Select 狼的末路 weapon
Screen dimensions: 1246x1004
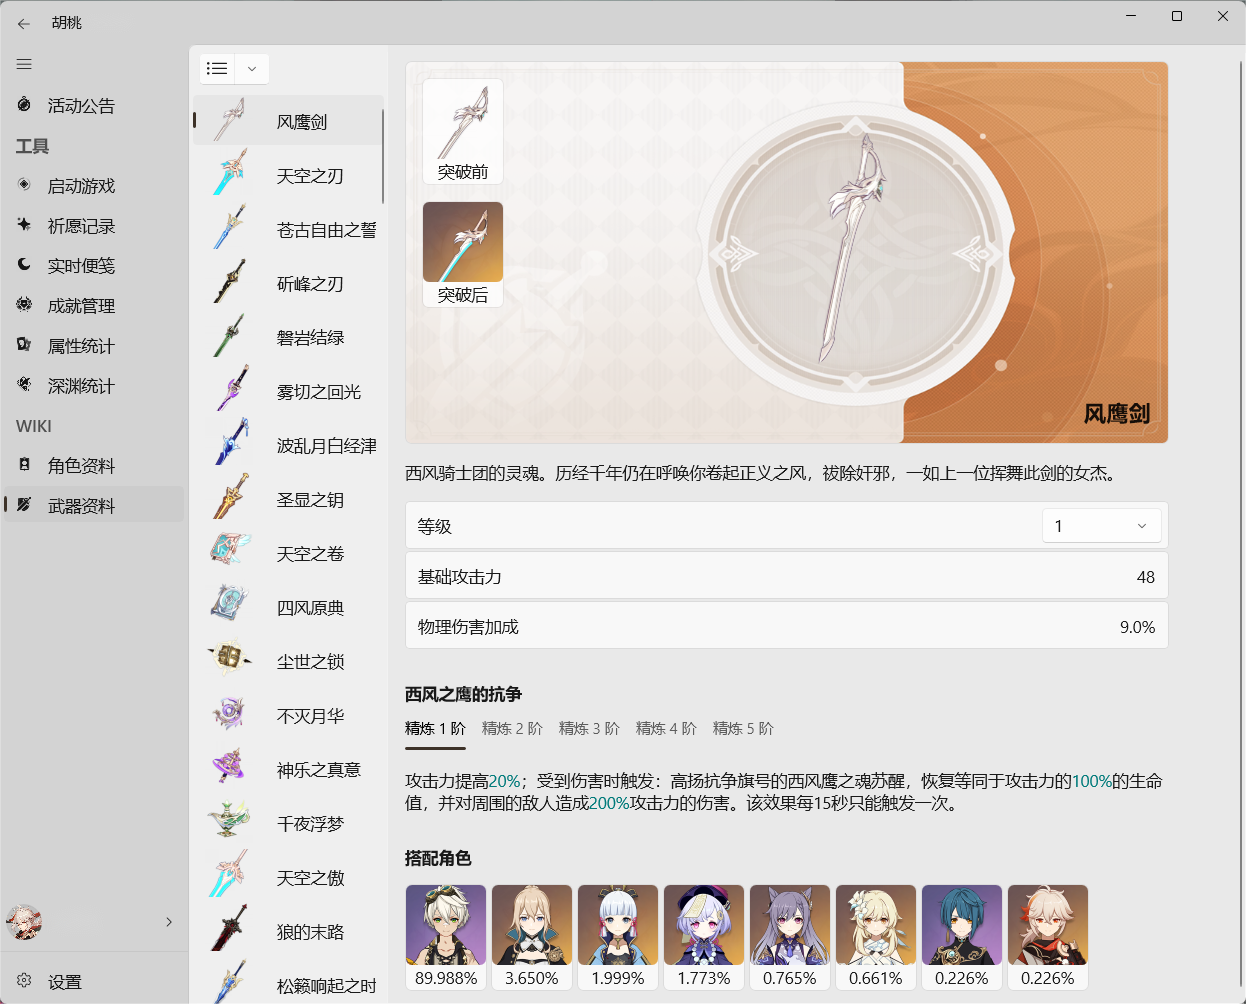point(287,932)
